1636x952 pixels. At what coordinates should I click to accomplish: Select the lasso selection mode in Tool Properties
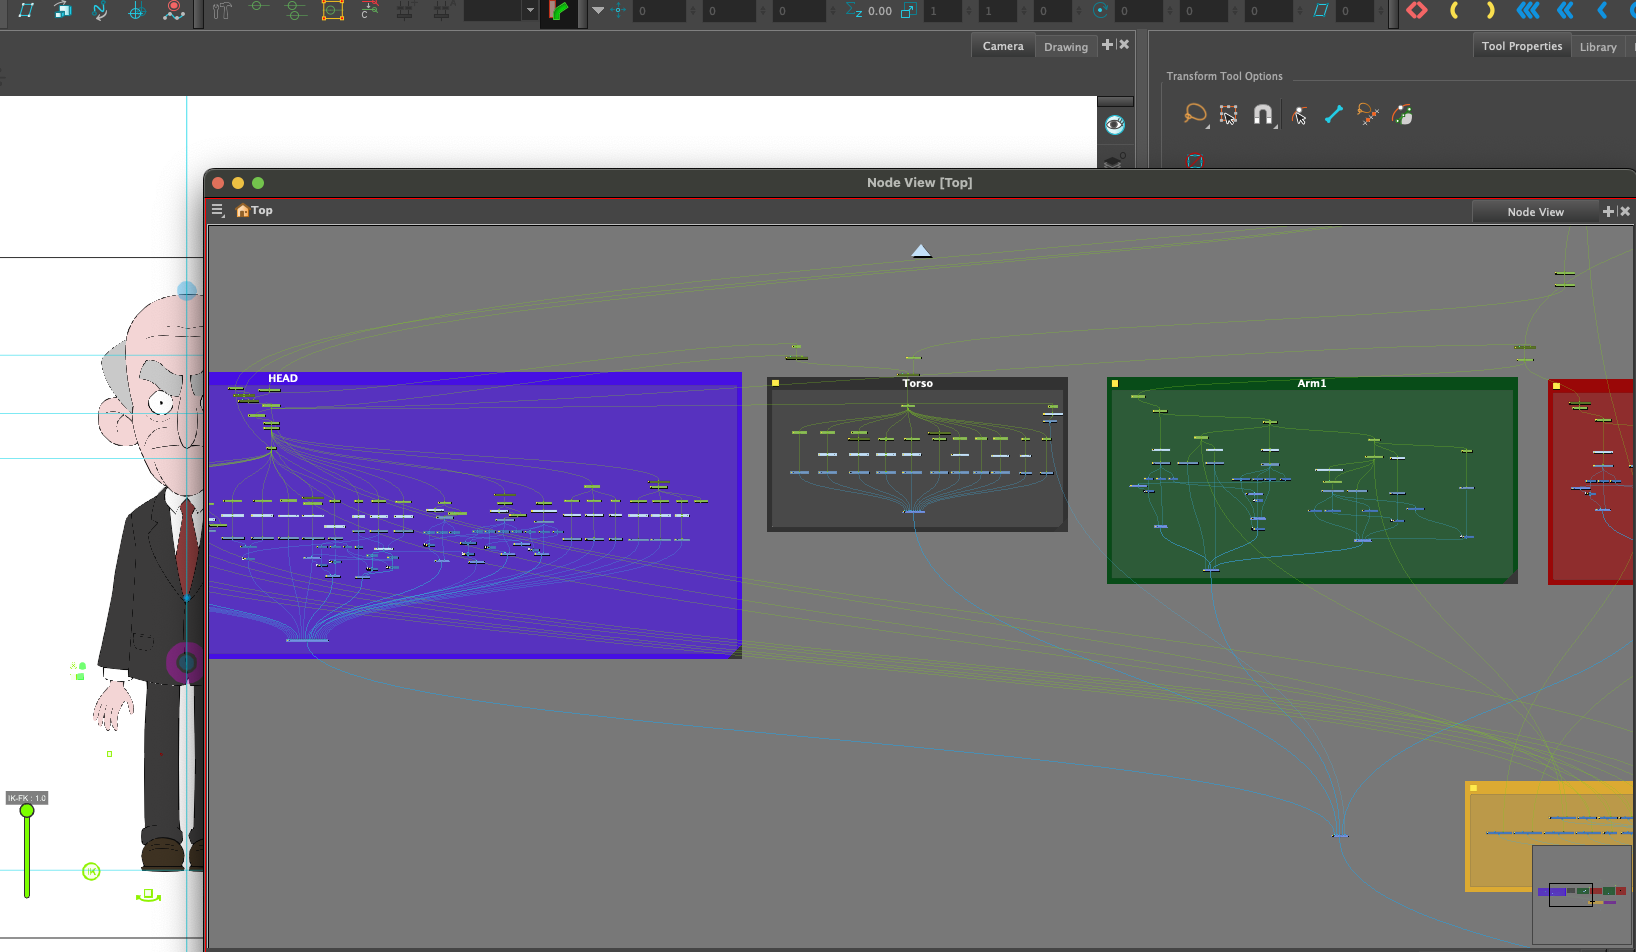[1195, 114]
